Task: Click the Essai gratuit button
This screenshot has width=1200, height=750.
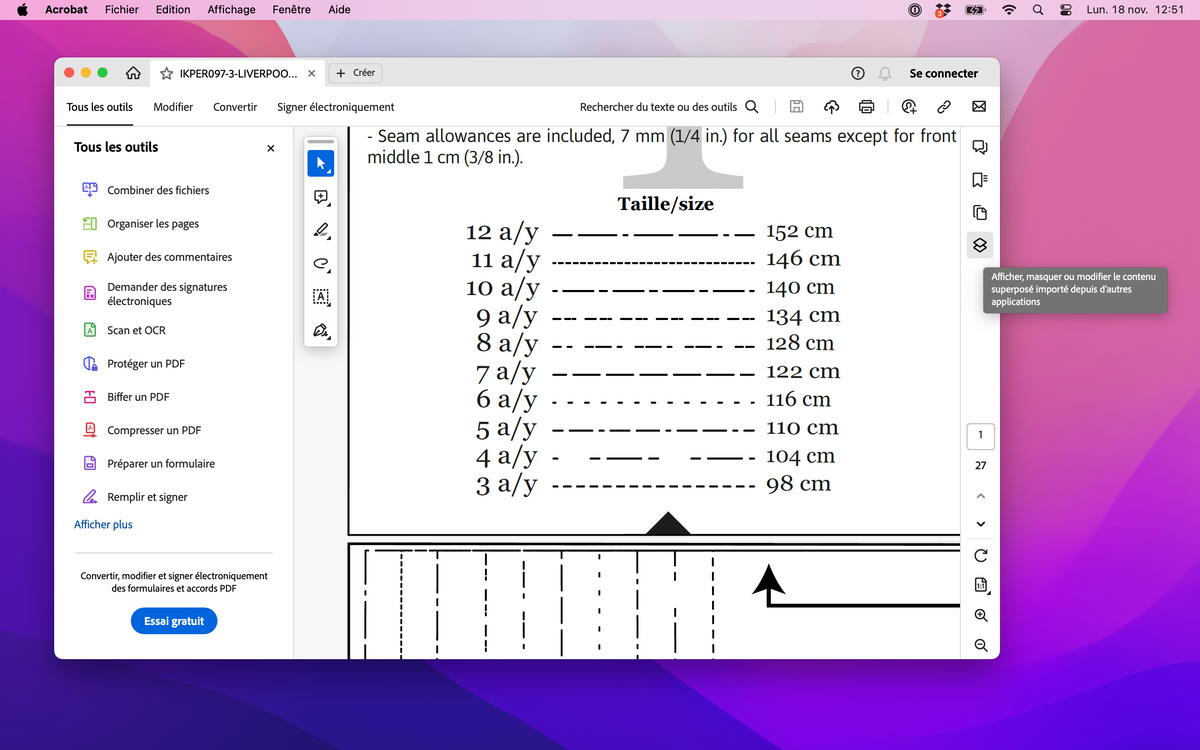Action: (x=174, y=621)
